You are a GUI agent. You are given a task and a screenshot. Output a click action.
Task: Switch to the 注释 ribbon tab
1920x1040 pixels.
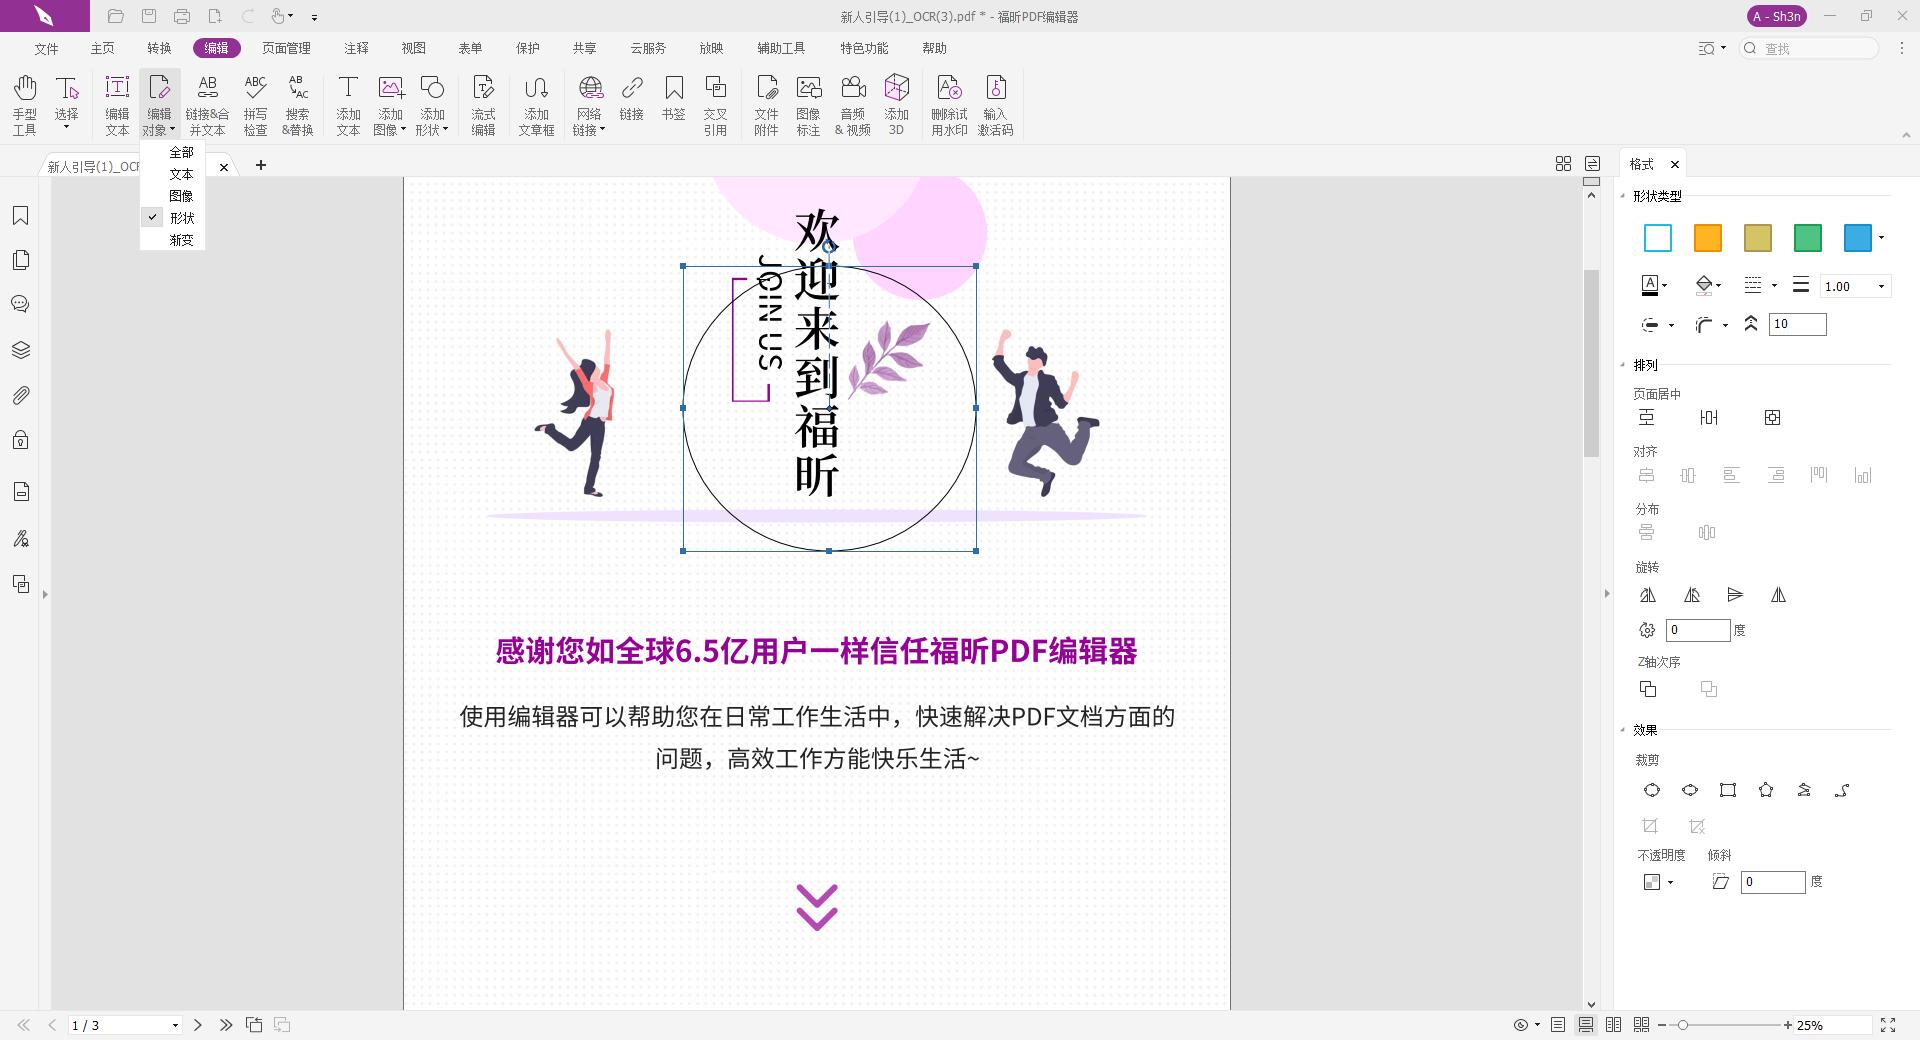pyautogui.click(x=355, y=47)
